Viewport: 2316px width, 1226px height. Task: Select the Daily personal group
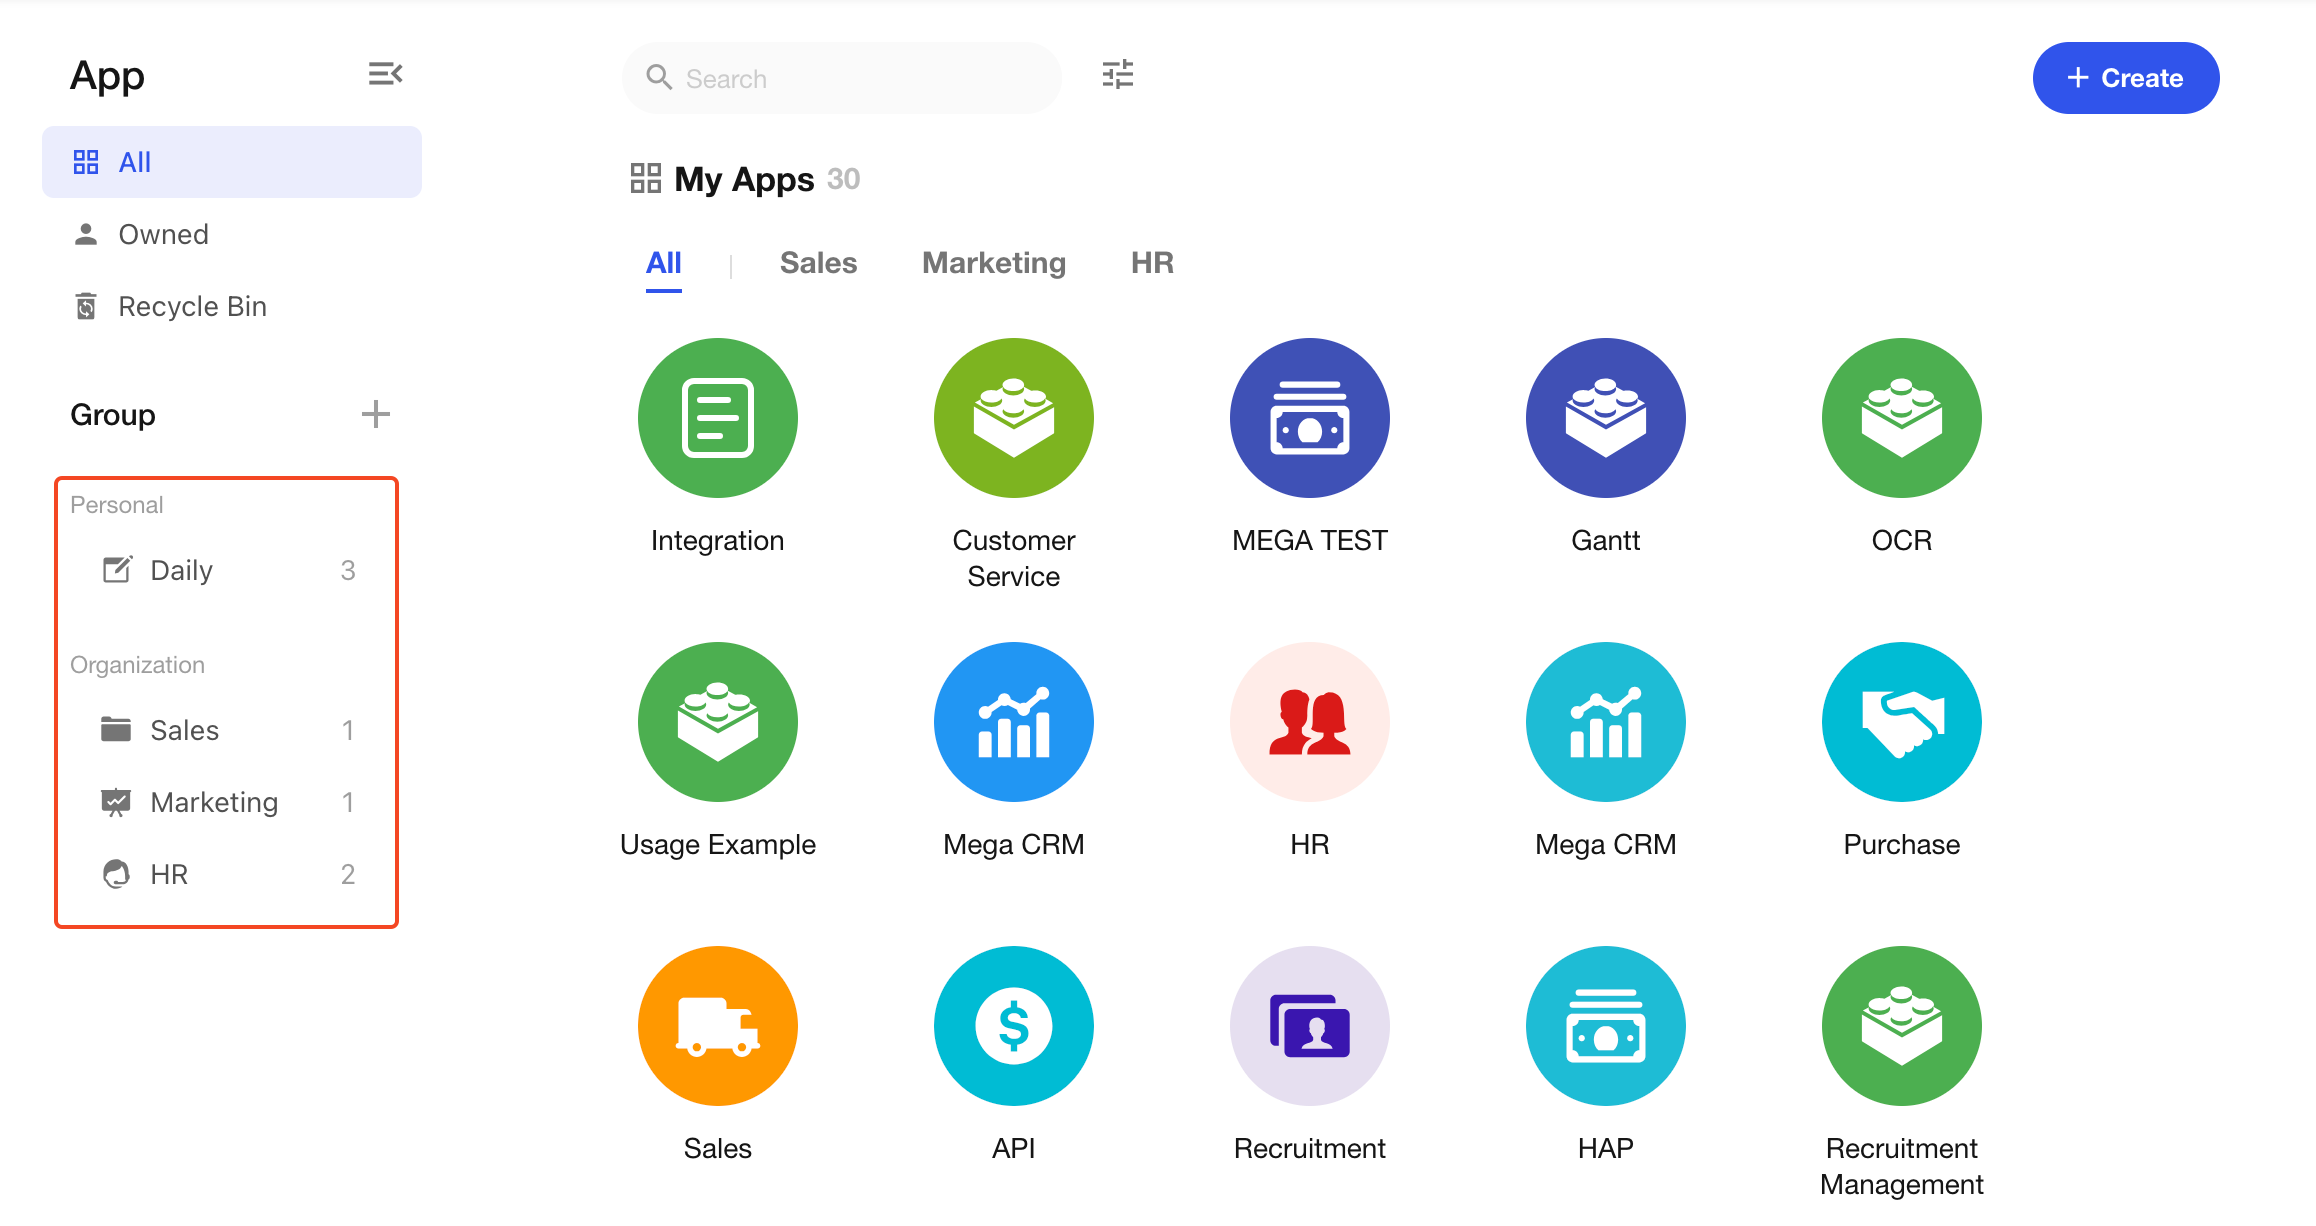[181, 571]
